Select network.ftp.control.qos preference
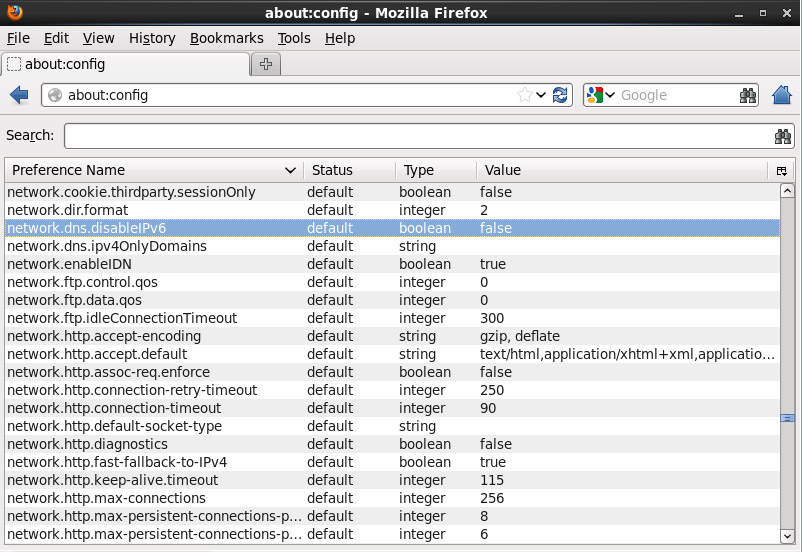This screenshot has width=802, height=552. coord(392,282)
